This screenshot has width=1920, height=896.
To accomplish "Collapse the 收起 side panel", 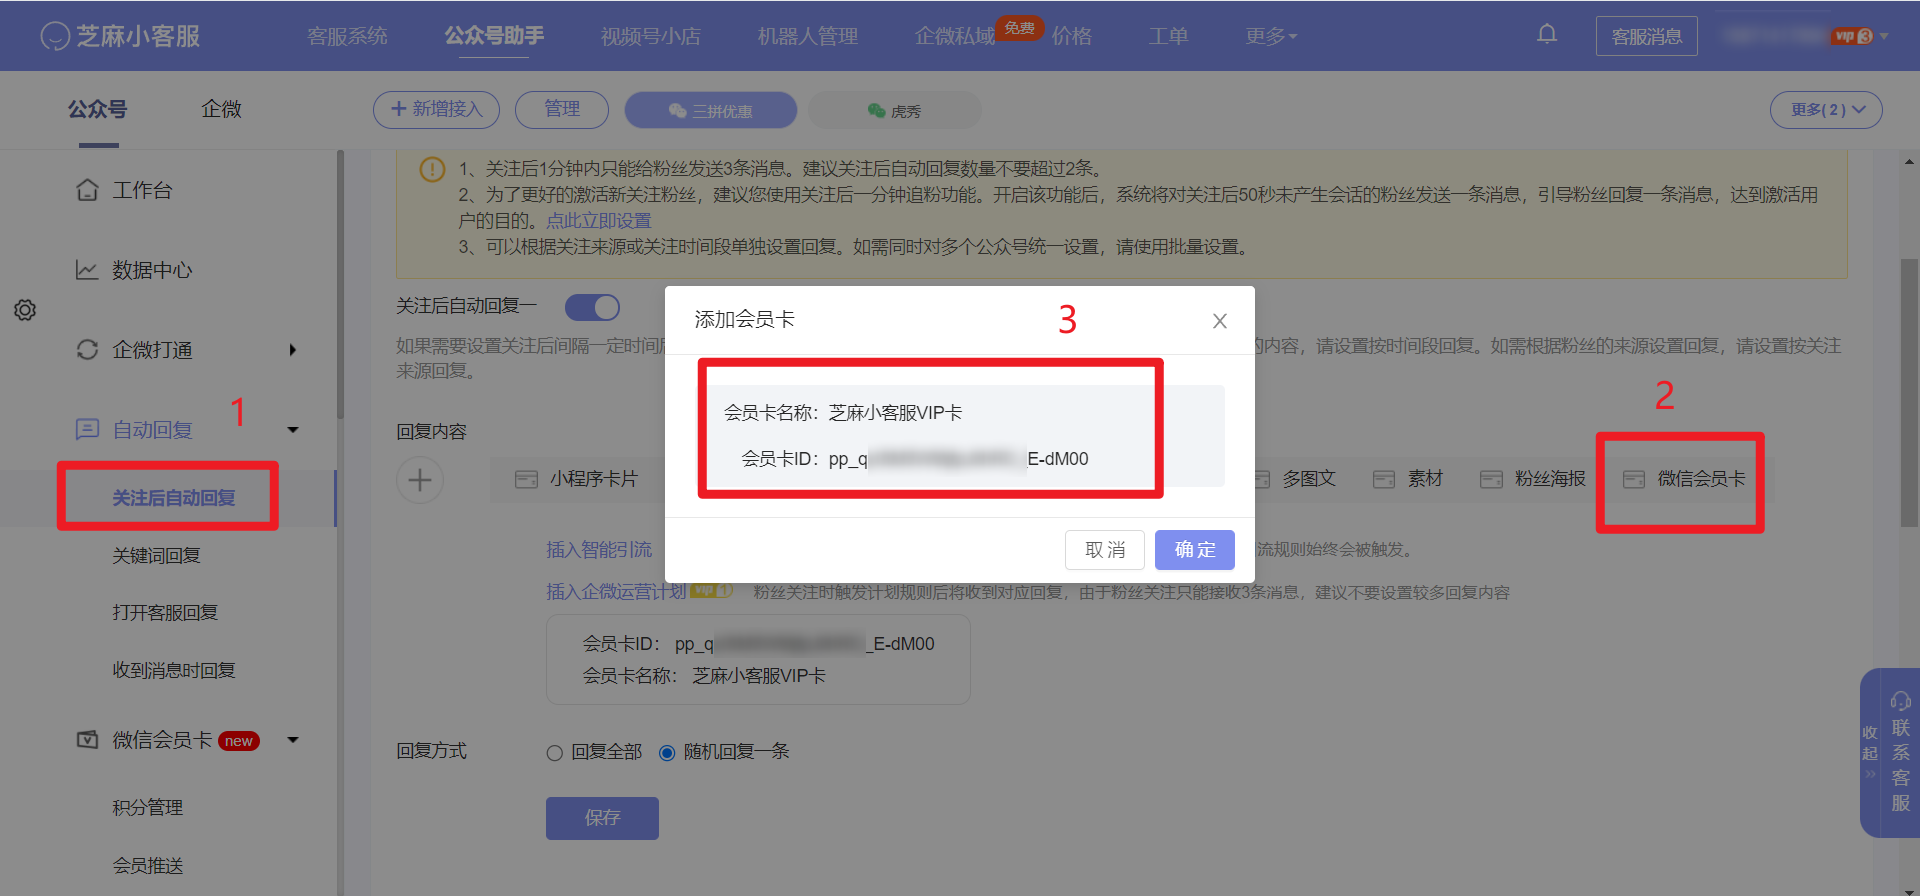I will 1870,752.
